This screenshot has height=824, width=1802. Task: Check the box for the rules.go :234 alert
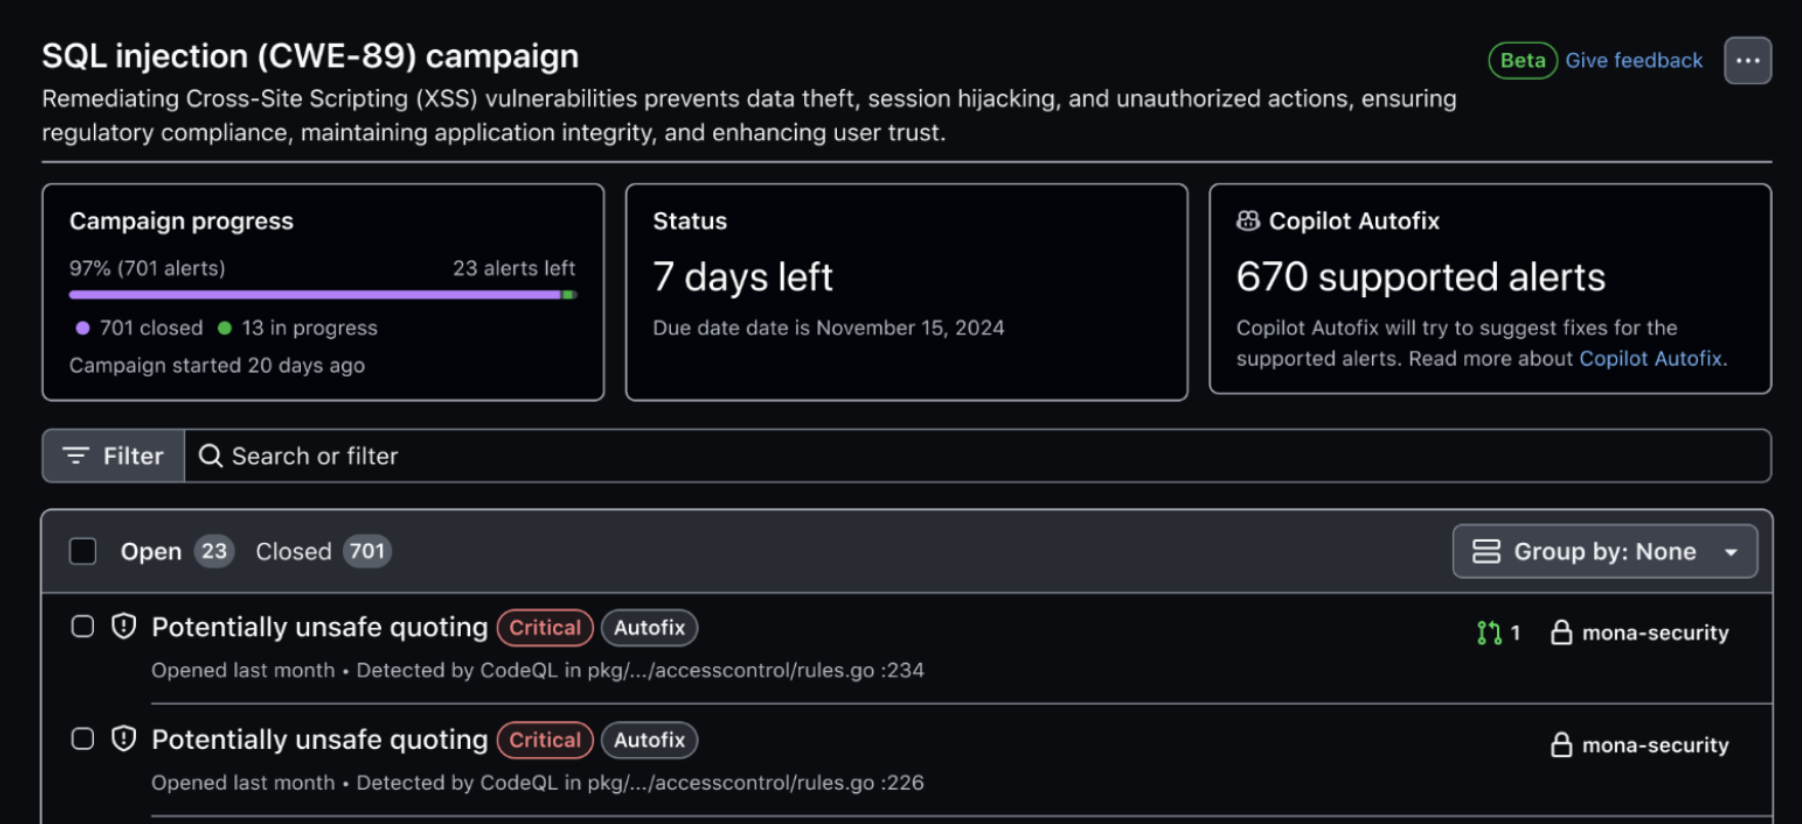[83, 627]
